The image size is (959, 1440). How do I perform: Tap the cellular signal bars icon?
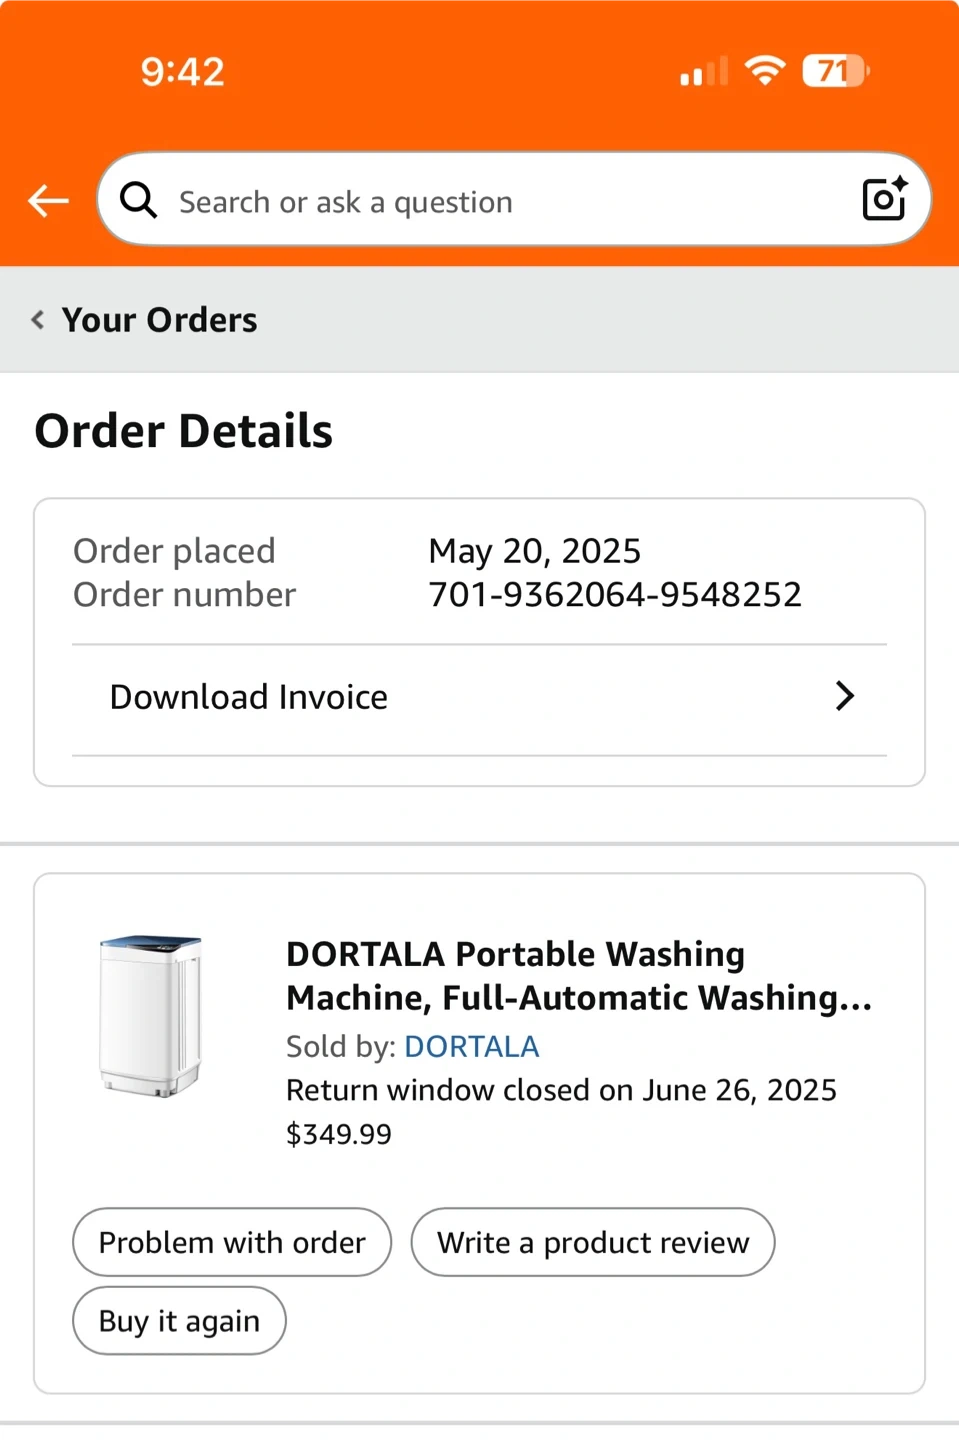tap(704, 73)
